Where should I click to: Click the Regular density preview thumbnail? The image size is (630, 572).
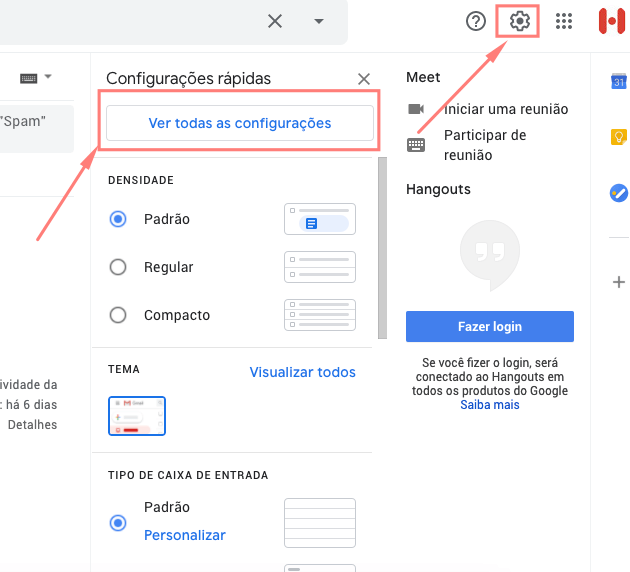[320, 267]
